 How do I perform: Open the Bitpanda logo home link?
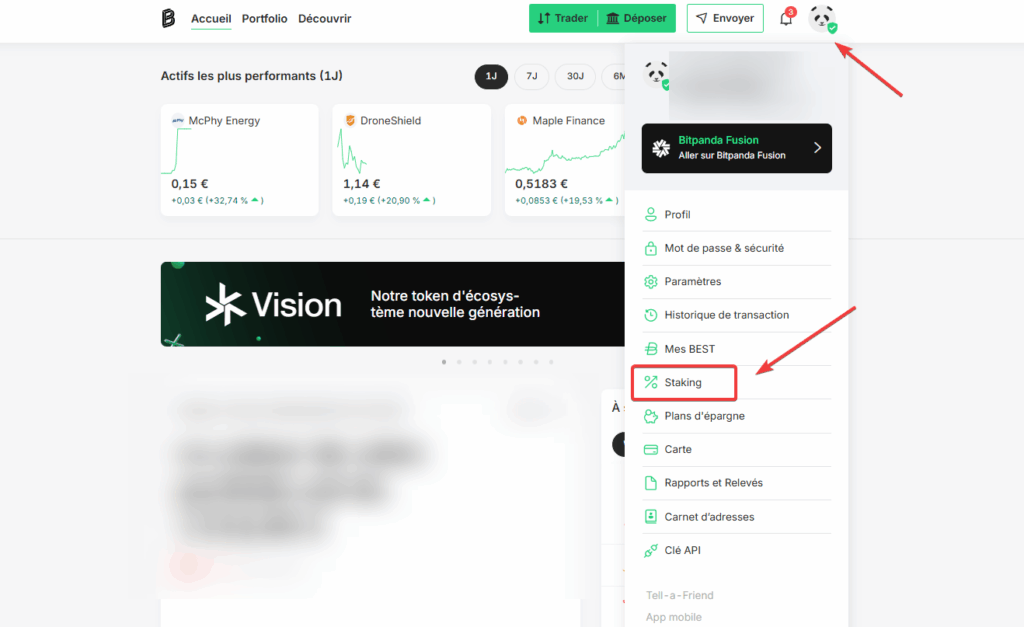(168, 18)
